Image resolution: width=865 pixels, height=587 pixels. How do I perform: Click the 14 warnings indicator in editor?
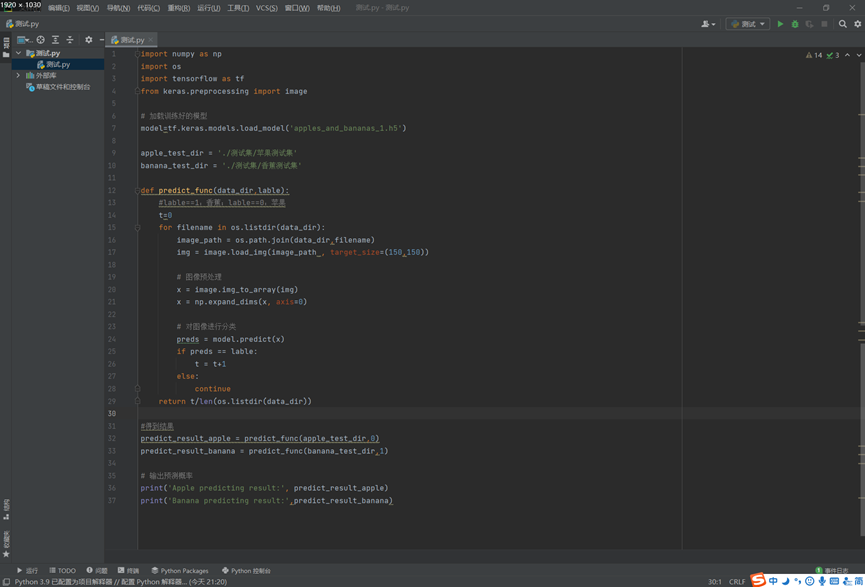[x=814, y=55]
